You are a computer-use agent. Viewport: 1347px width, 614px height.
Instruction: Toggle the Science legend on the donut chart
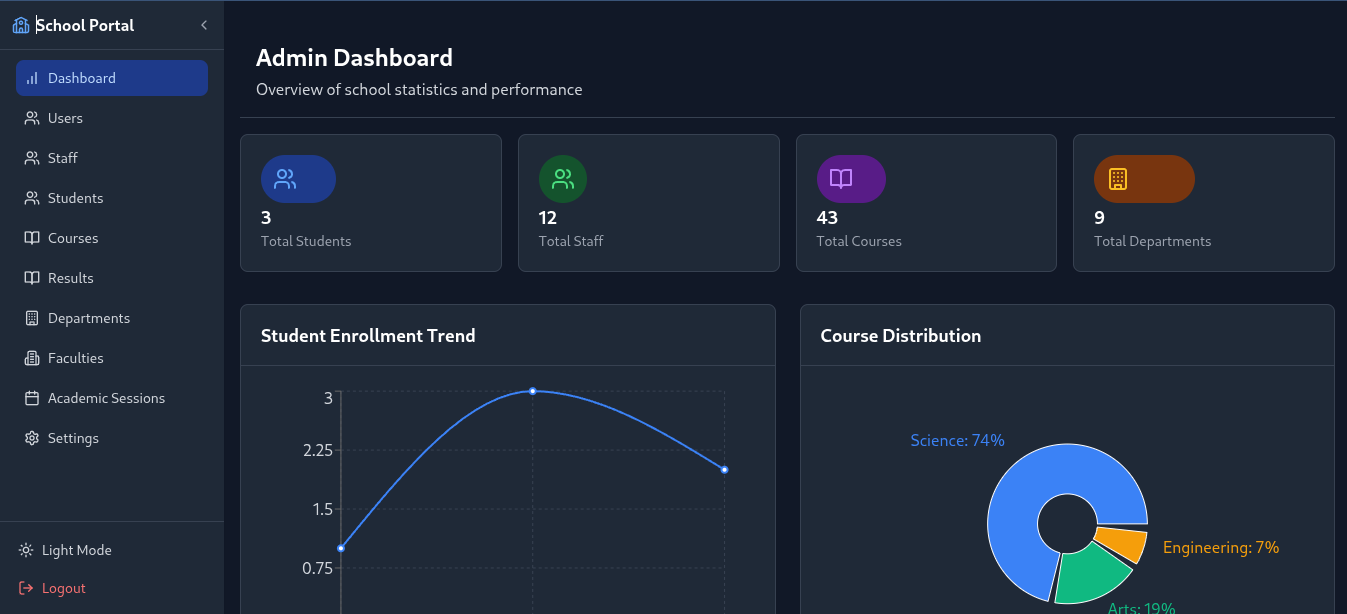coord(956,440)
